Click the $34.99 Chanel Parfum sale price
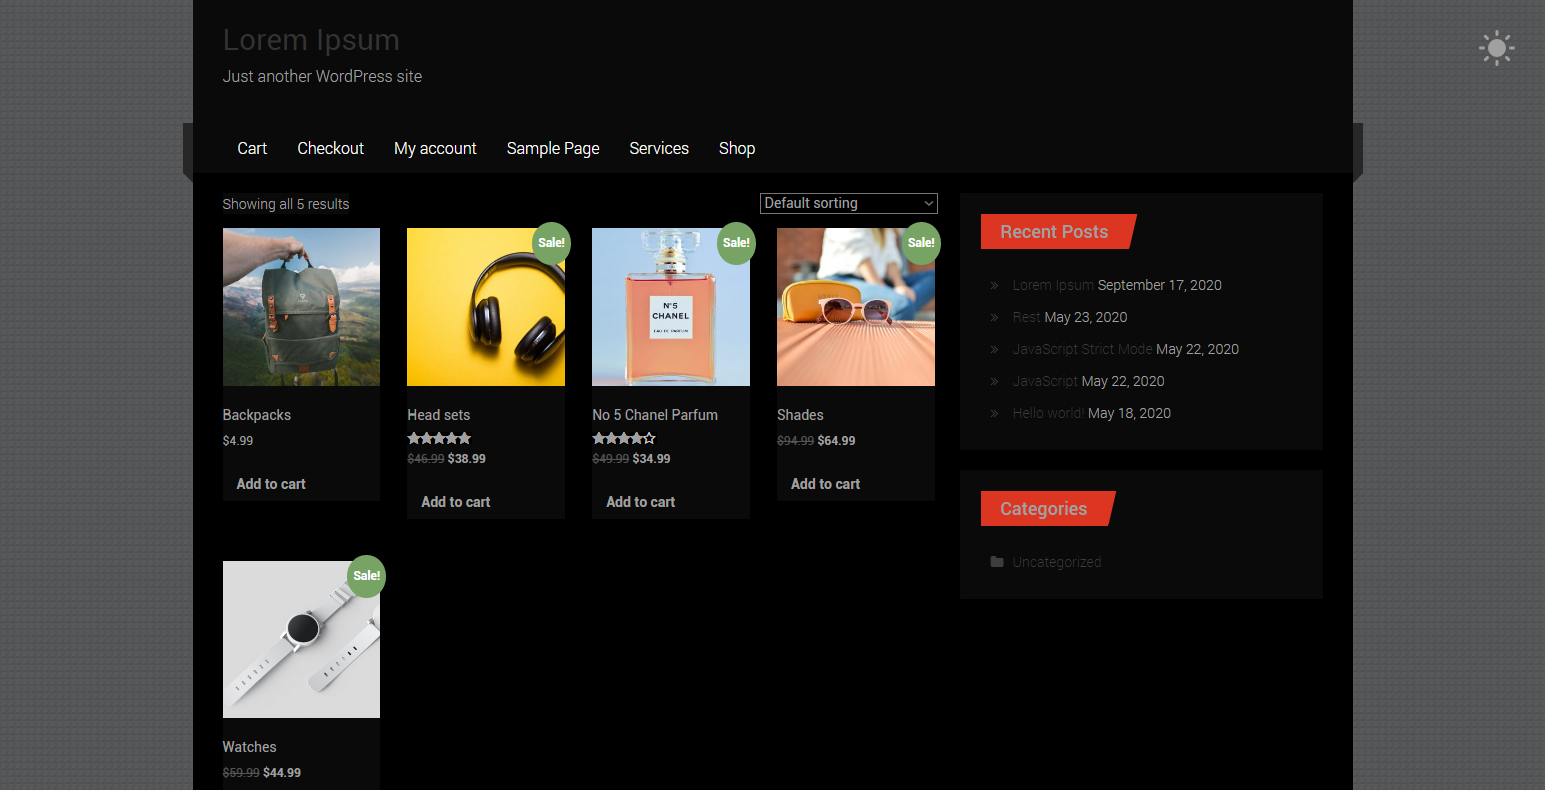 click(652, 459)
